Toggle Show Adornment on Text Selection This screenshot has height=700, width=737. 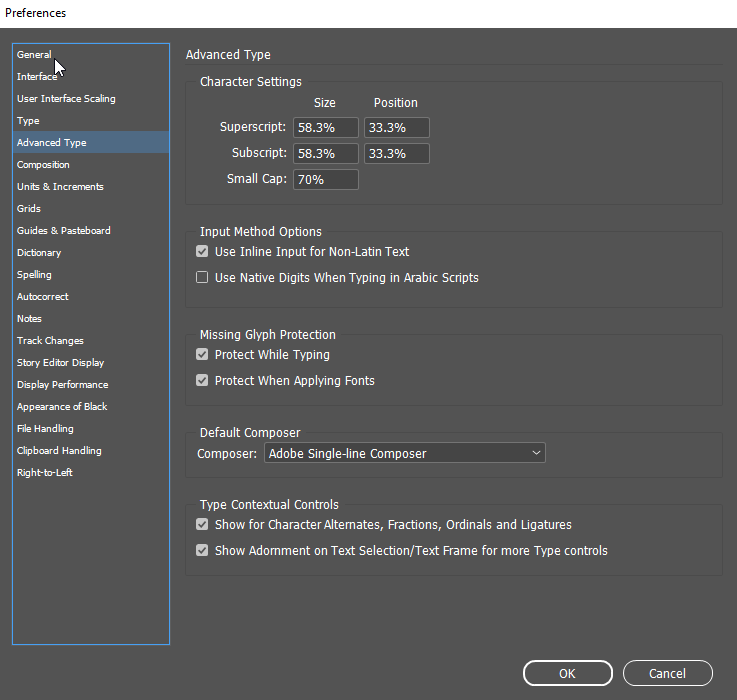point(202,551)
